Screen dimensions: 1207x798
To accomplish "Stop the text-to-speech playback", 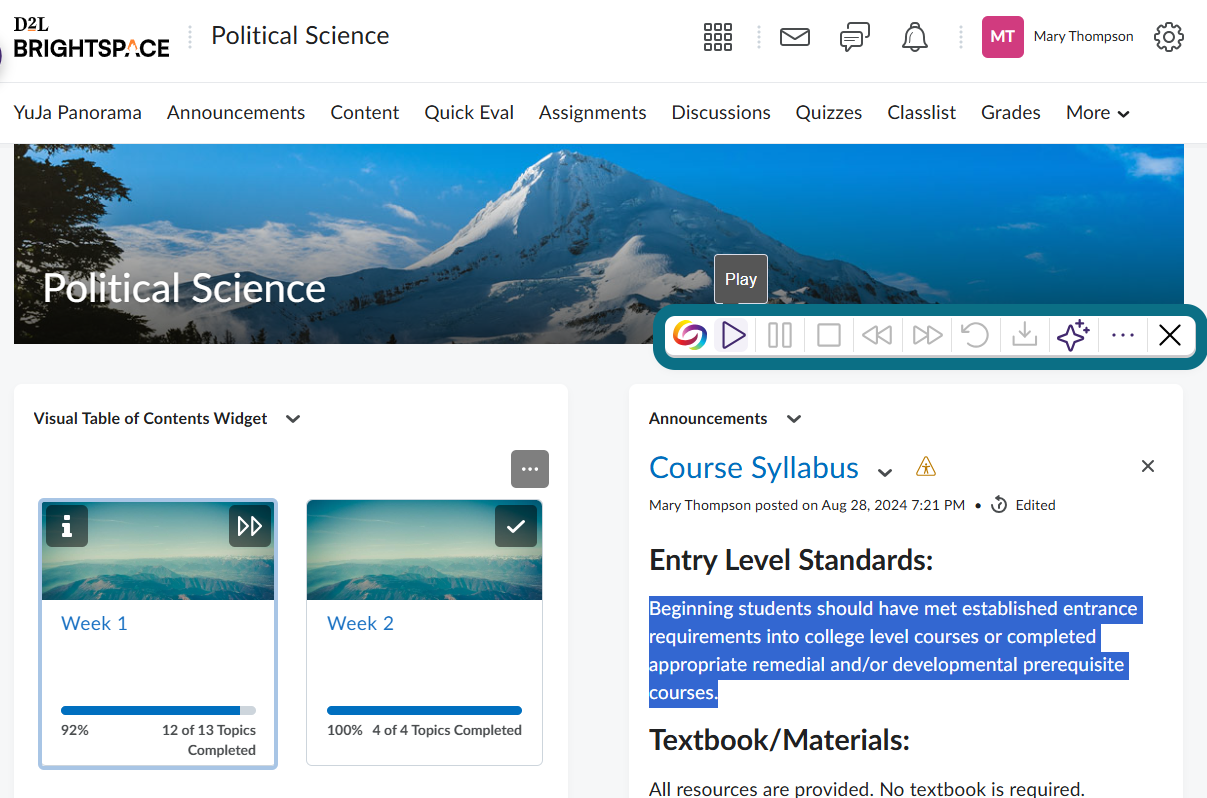I will pyautogui.click(x=829, y=335).
